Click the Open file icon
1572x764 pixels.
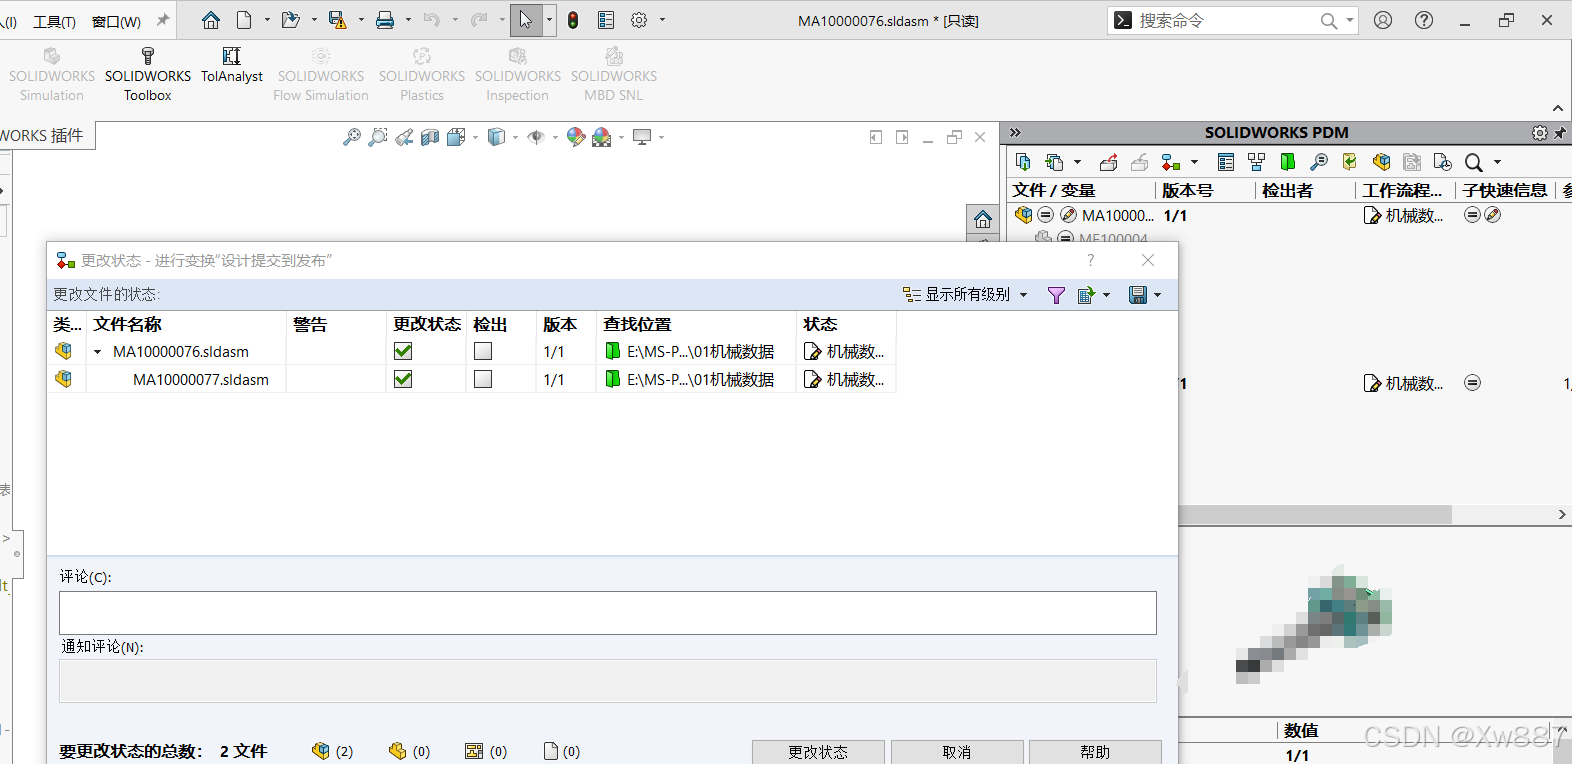[x=290, y=20]
